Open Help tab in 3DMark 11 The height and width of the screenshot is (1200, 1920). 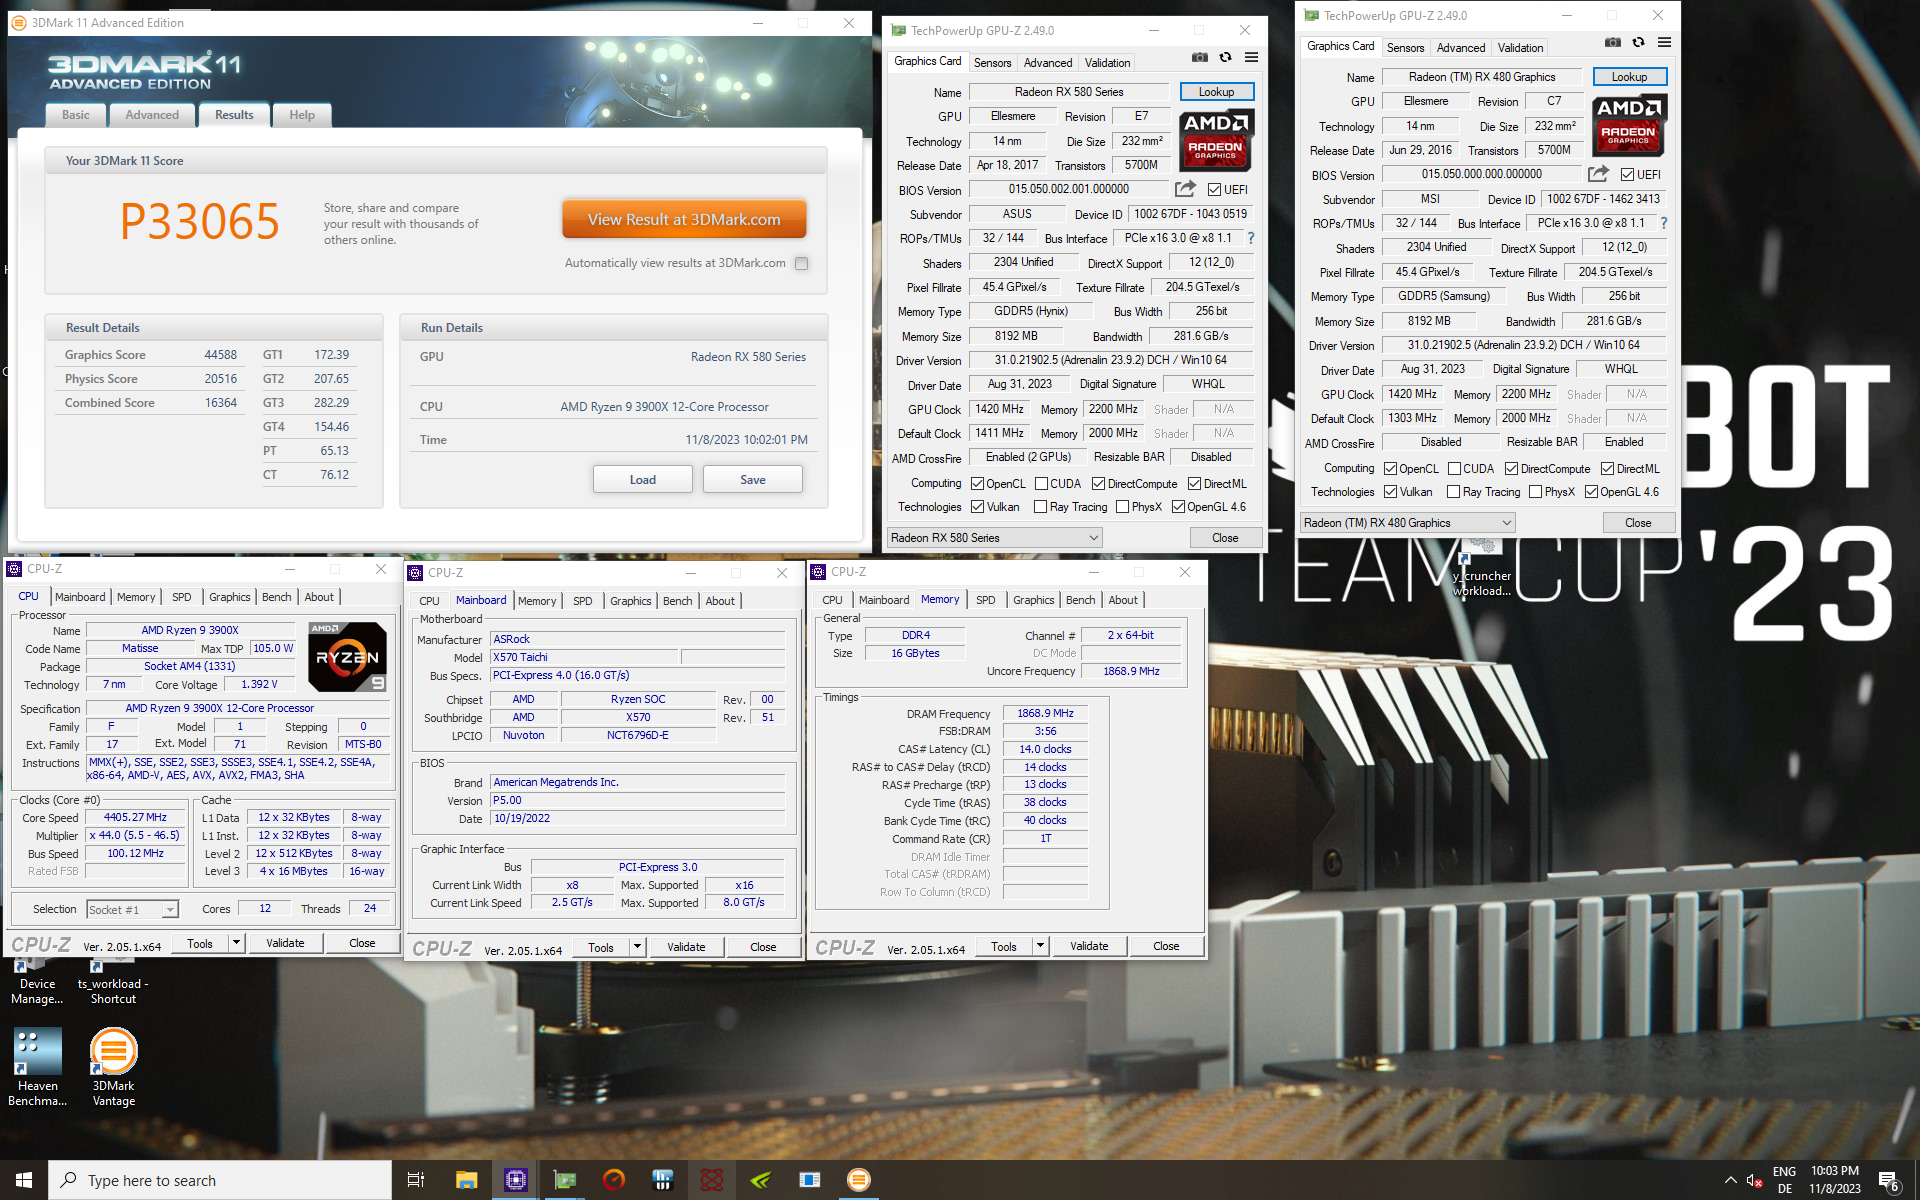[302, 115]
